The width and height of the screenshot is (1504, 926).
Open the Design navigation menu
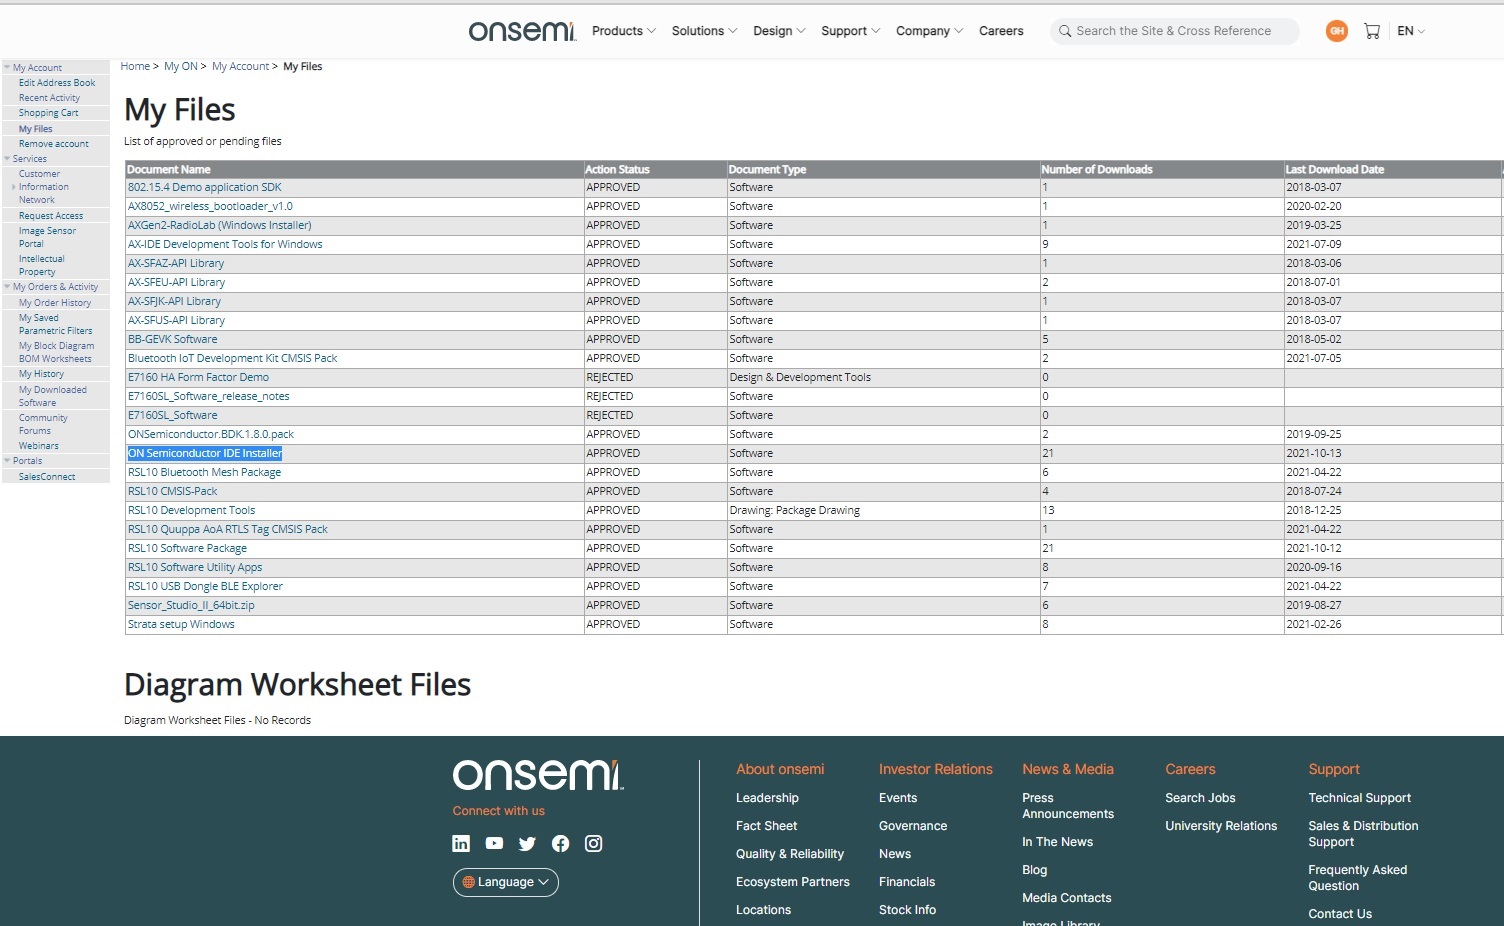(x=778, y=31)
